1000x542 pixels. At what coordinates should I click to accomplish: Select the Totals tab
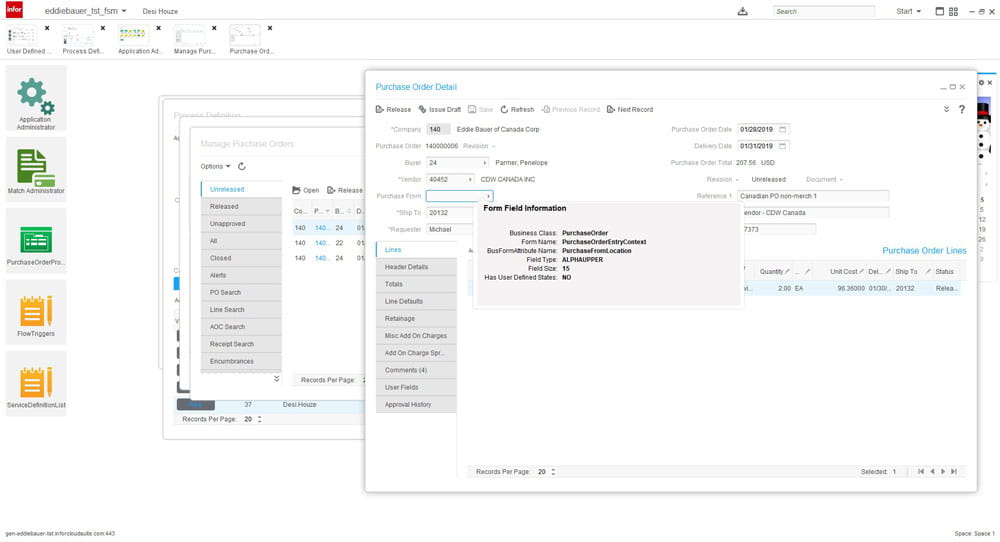[x=416, y=284]
